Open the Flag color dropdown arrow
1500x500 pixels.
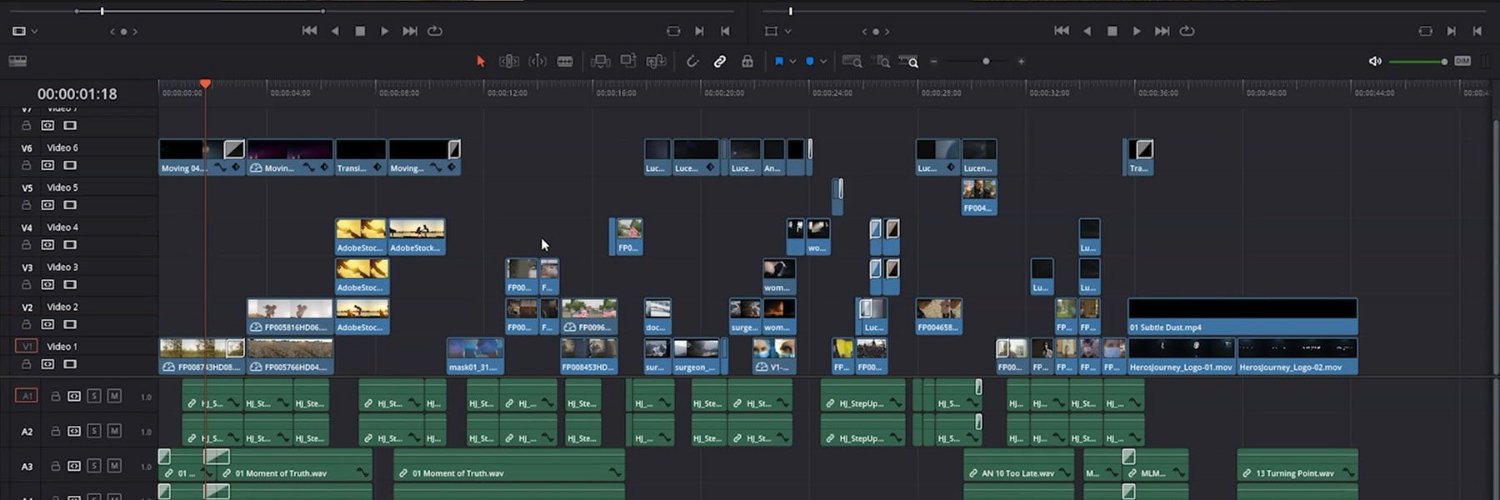(793, 61)
